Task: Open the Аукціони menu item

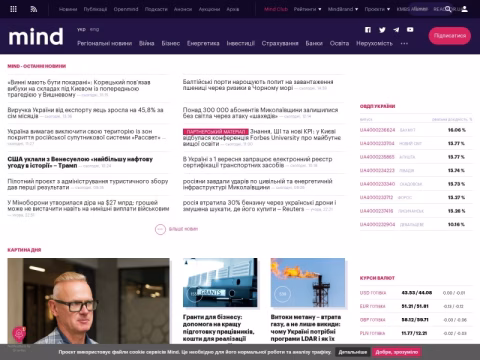Action: tap(209, 9)
